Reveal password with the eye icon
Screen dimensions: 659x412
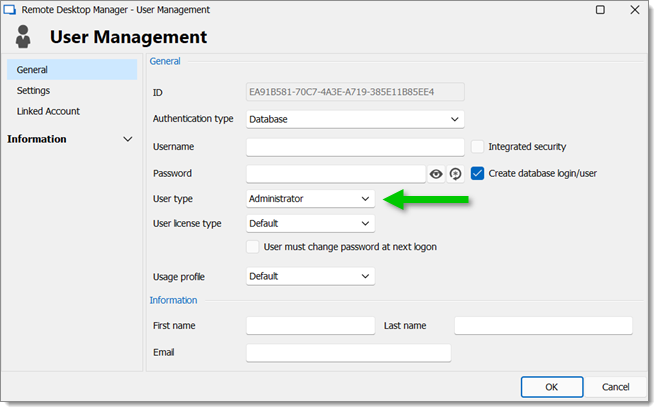pos(436,174)
